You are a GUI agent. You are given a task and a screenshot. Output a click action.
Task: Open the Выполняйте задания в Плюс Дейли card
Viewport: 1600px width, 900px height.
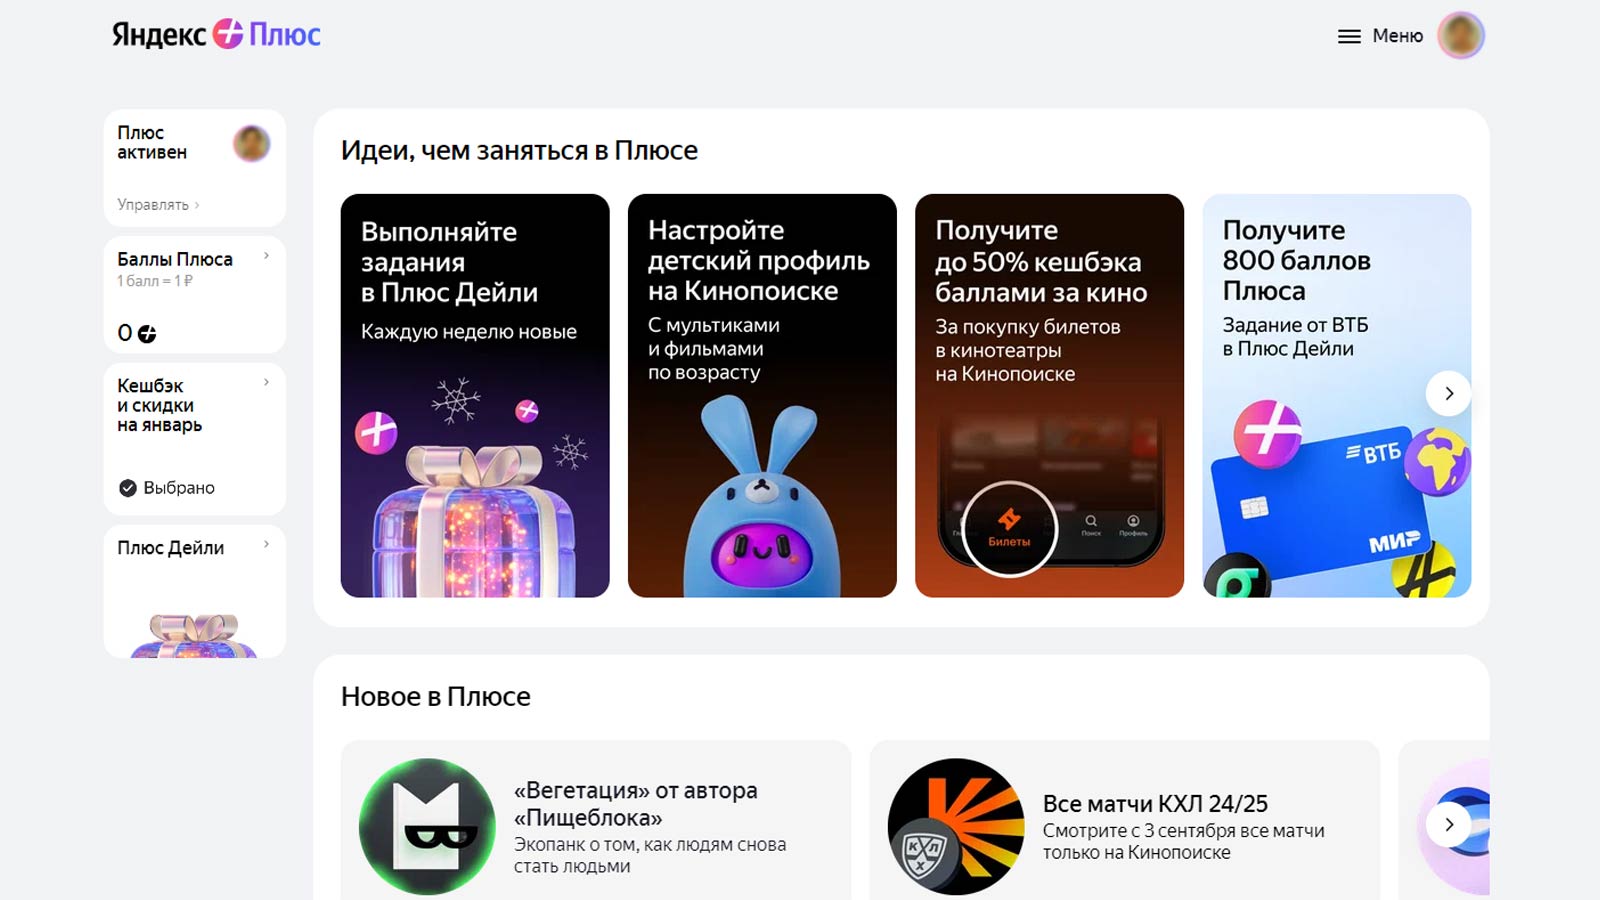tap(475, 396)
